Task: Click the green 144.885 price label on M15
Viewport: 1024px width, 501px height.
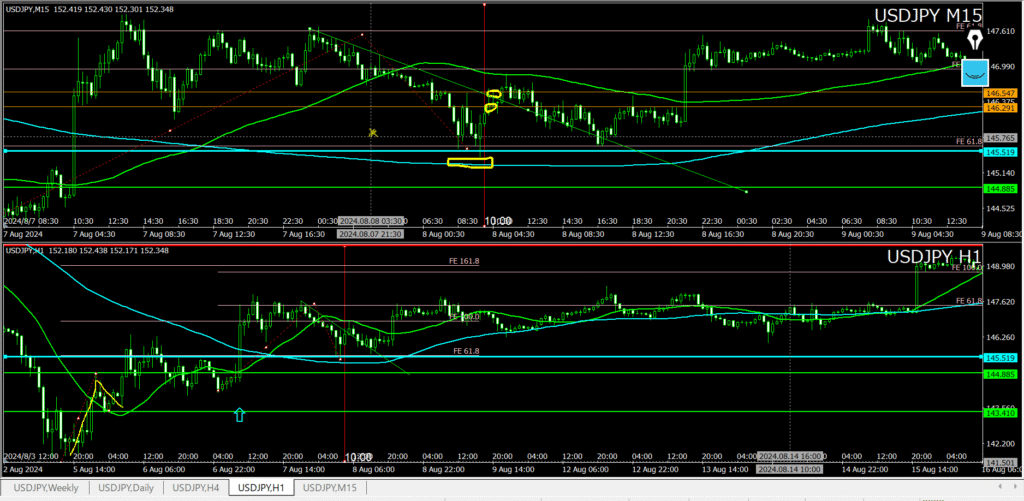Action: [x=1001, y=187]
